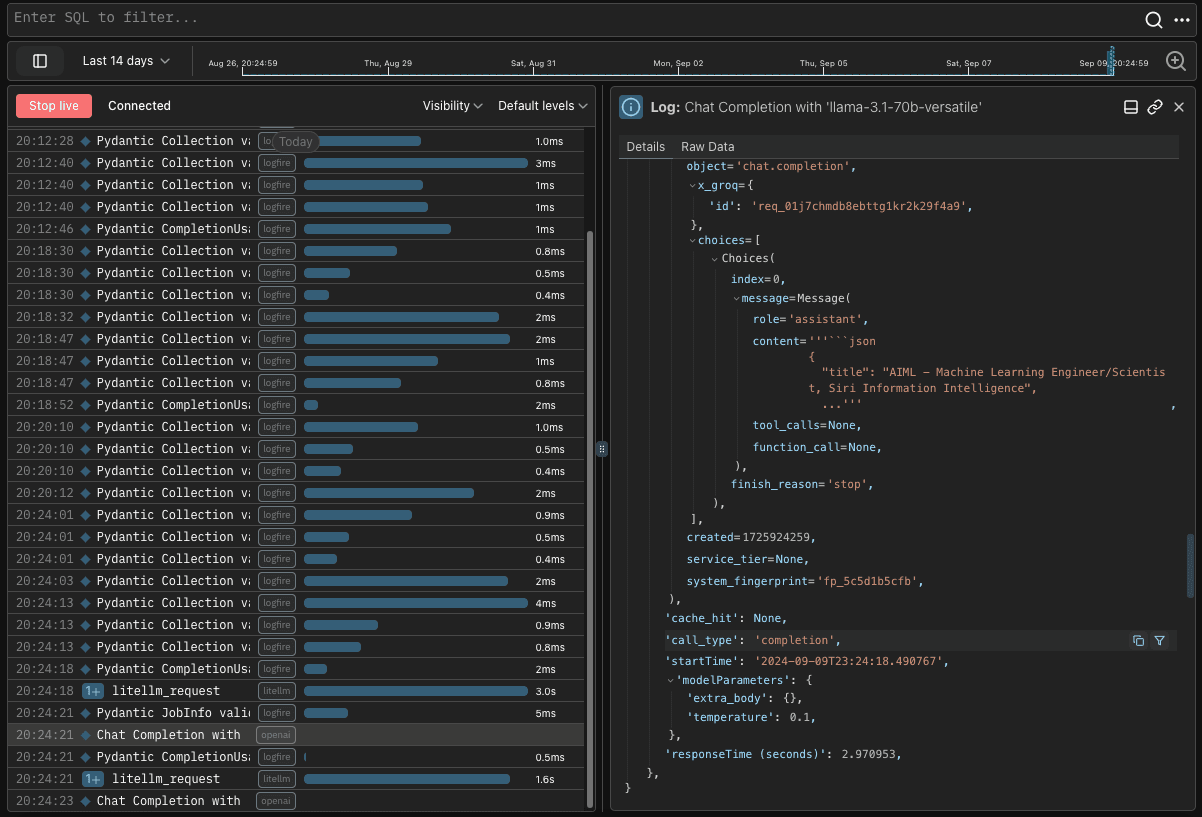The height and width of the screenshot is (817, 1202).
Task: Click the diamond icon of the 20:24:23 Chat Completion row
Action: 86,801
